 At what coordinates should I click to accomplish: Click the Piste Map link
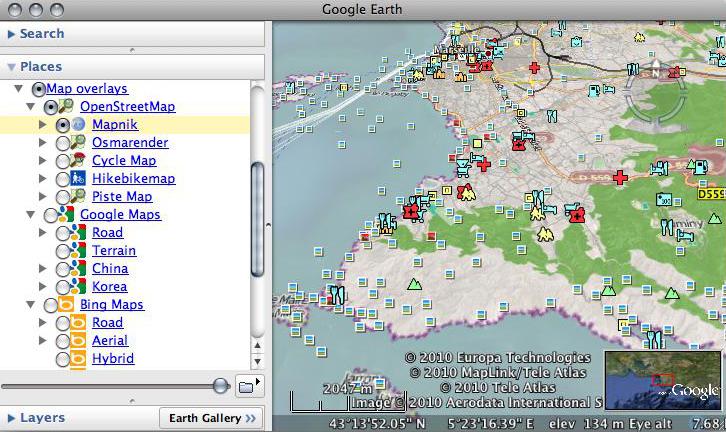(122, 196)
